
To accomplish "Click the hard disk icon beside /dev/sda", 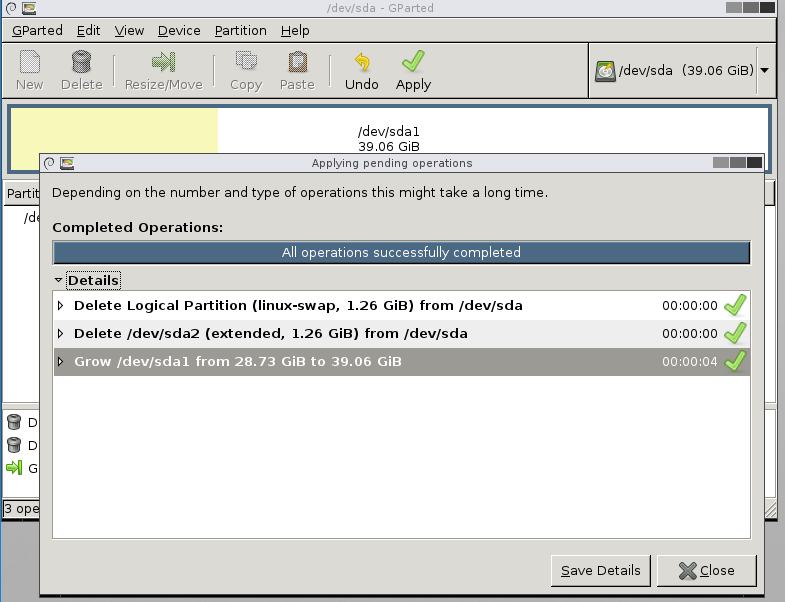I will (605, 71).
